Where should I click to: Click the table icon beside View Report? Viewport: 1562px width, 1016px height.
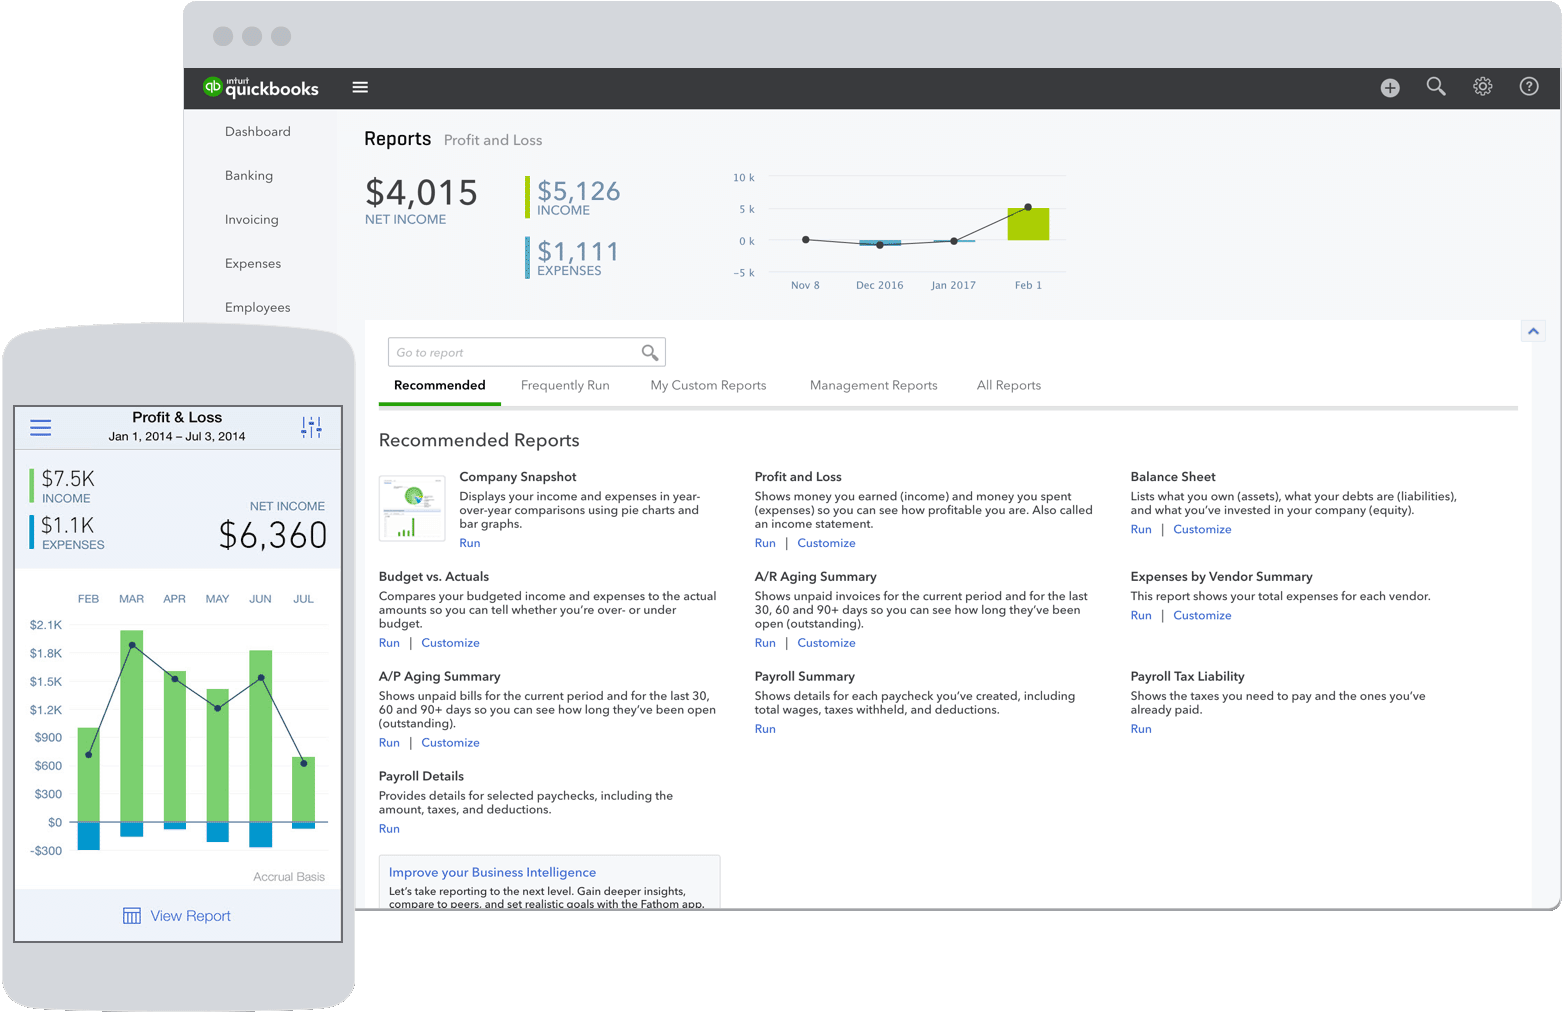[x=132, y=916]
